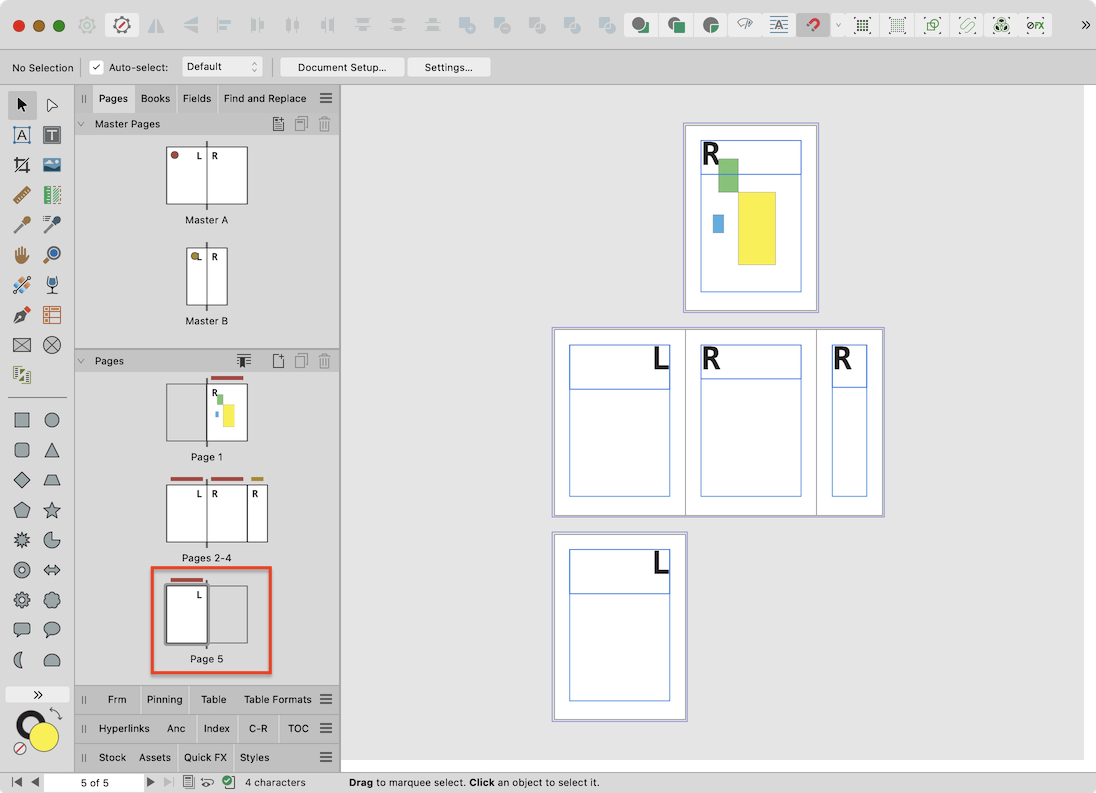Select the Zoom magnifier tool

pyautogui.click(x=52, y=254)
